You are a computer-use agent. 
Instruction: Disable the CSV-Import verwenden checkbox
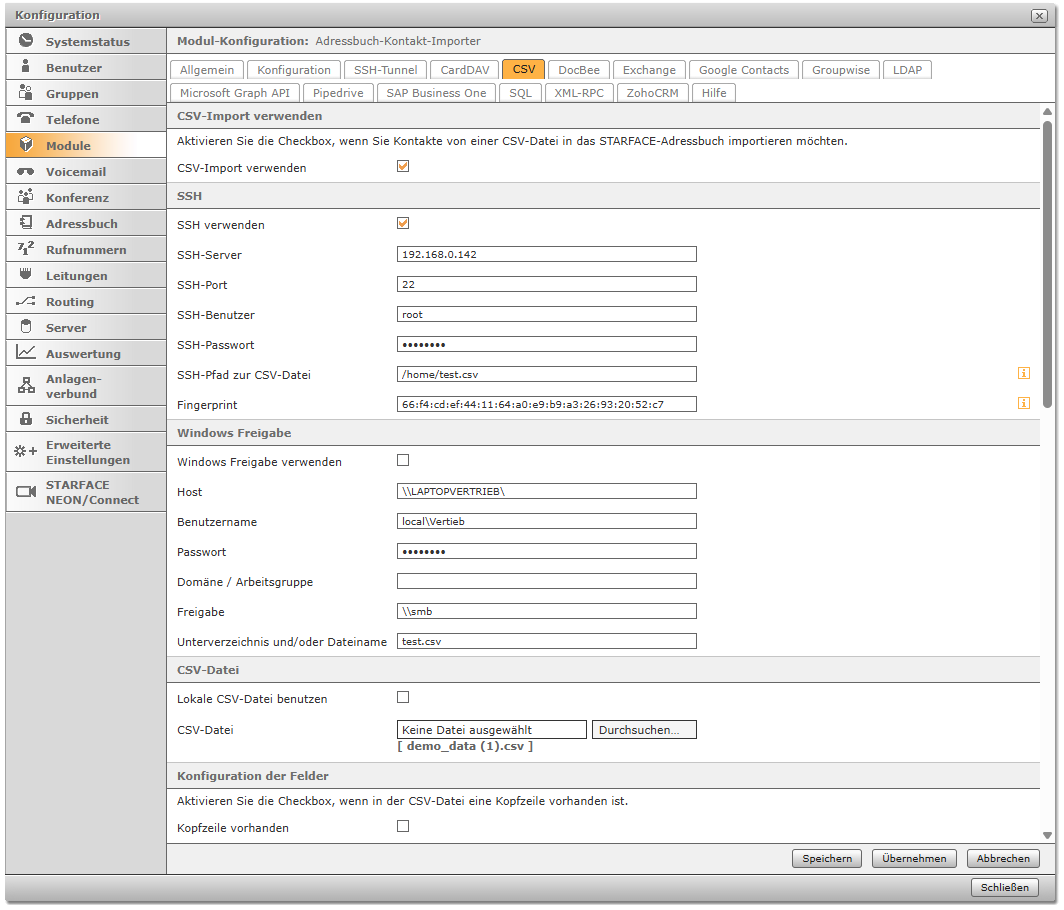coord(403,167)
